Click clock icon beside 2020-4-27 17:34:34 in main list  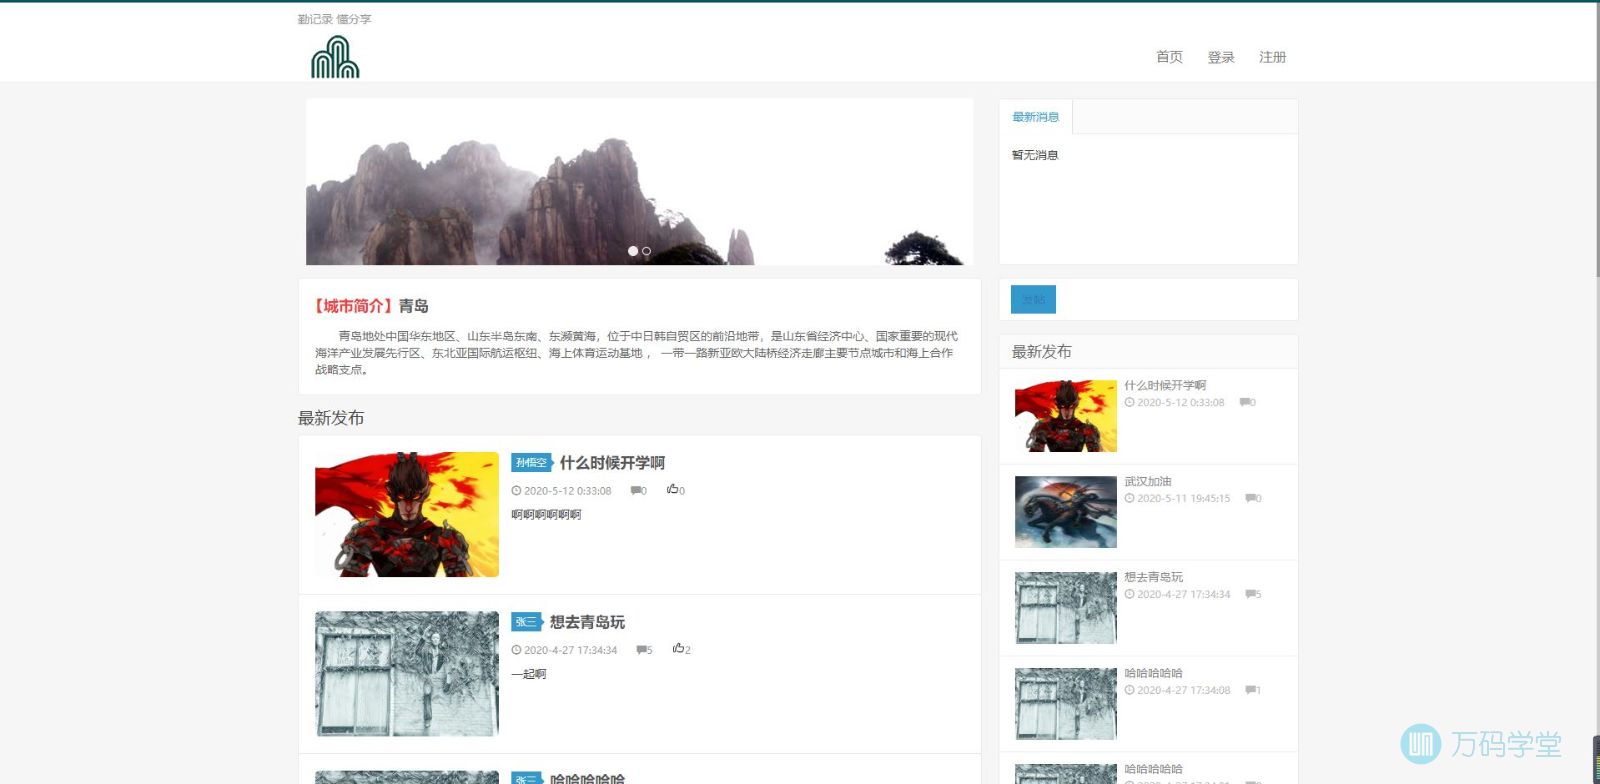coord(516,650)
